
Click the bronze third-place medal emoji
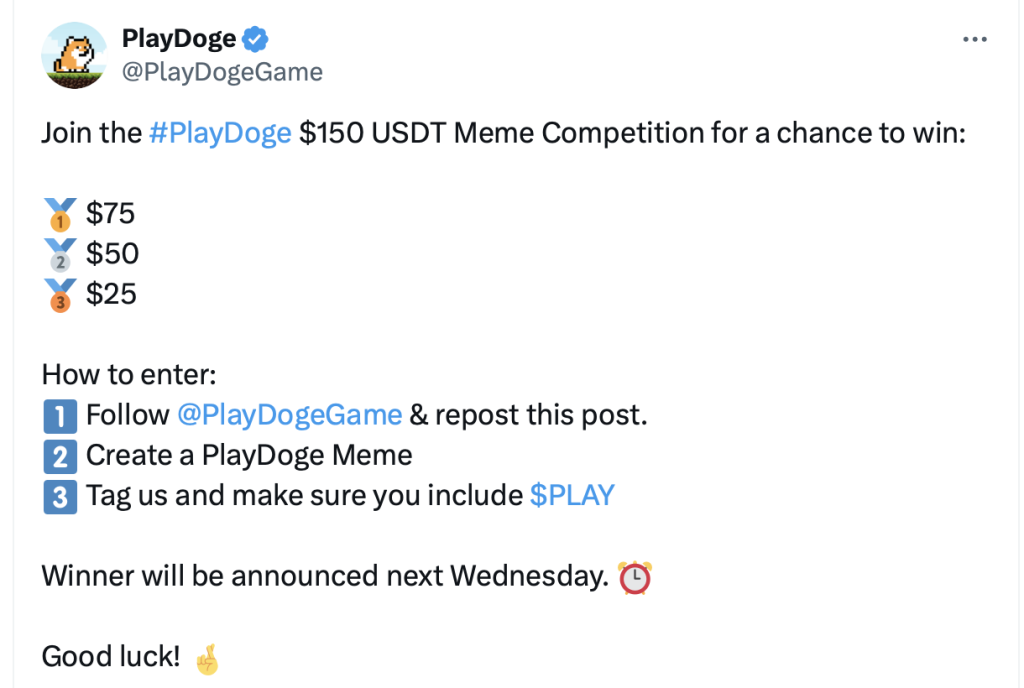tap(60, 295)
